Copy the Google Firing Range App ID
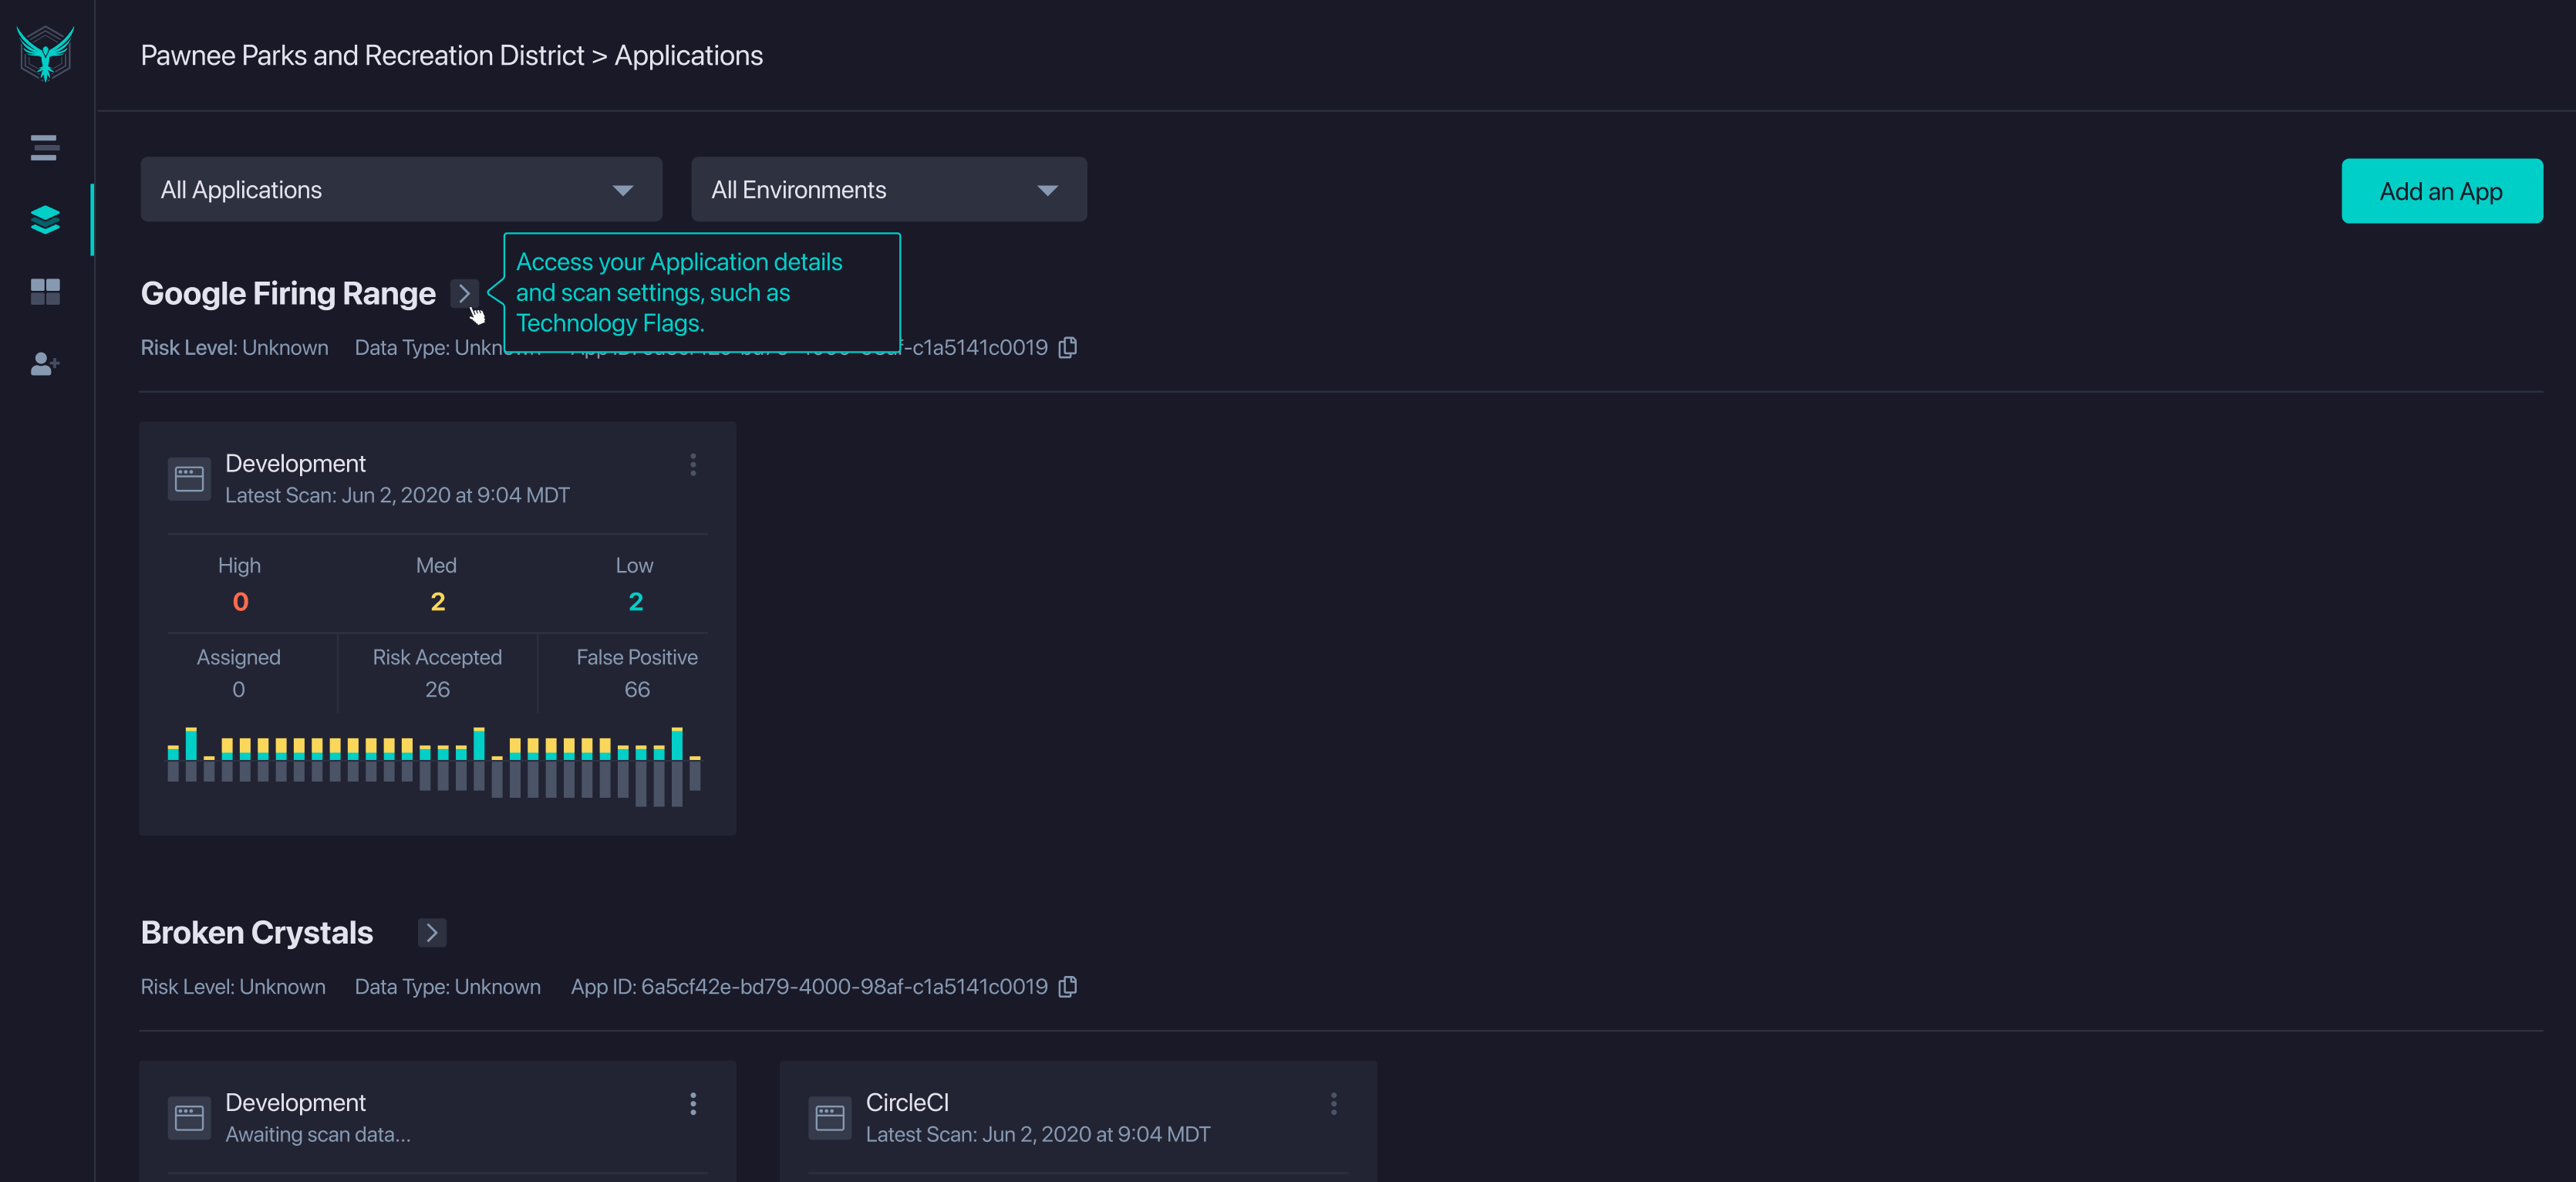 1068,347
